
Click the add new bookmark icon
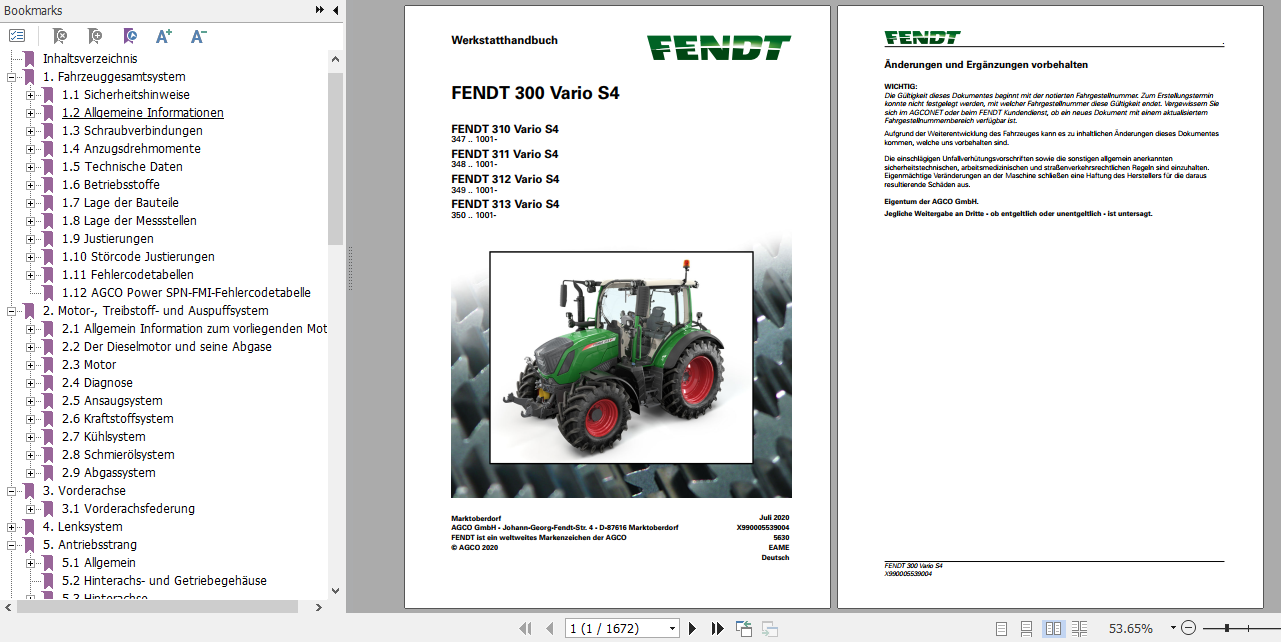(x=94, y=36)
